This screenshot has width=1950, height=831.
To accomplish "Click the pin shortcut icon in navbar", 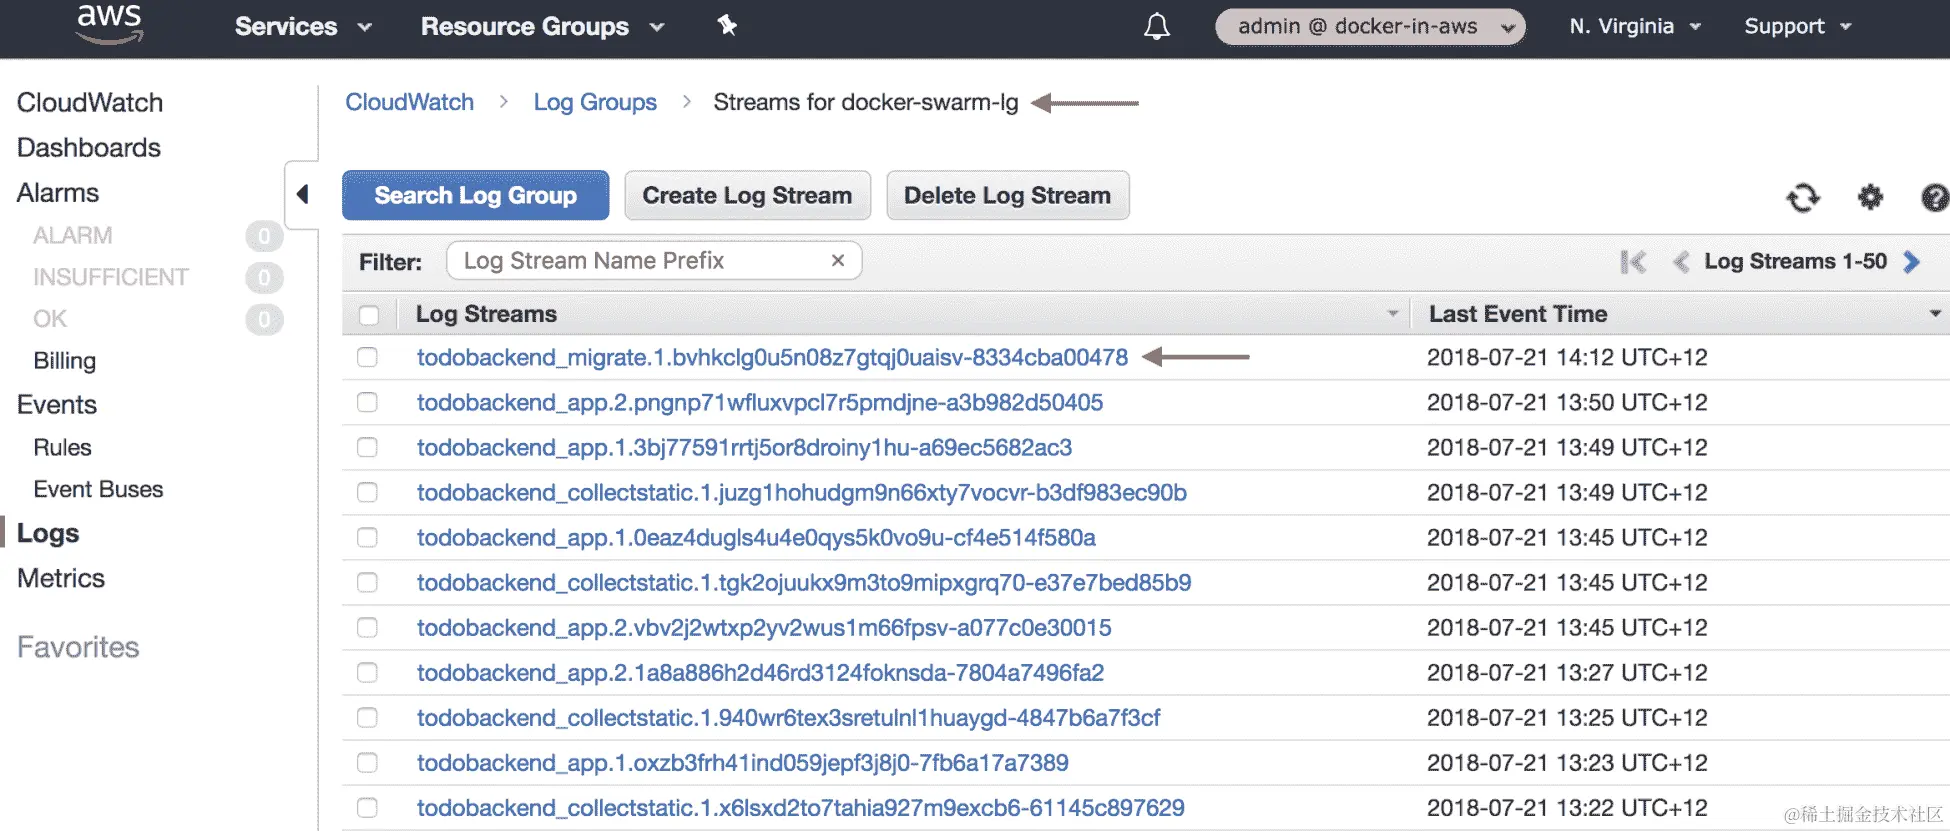I will coord(727,26).
